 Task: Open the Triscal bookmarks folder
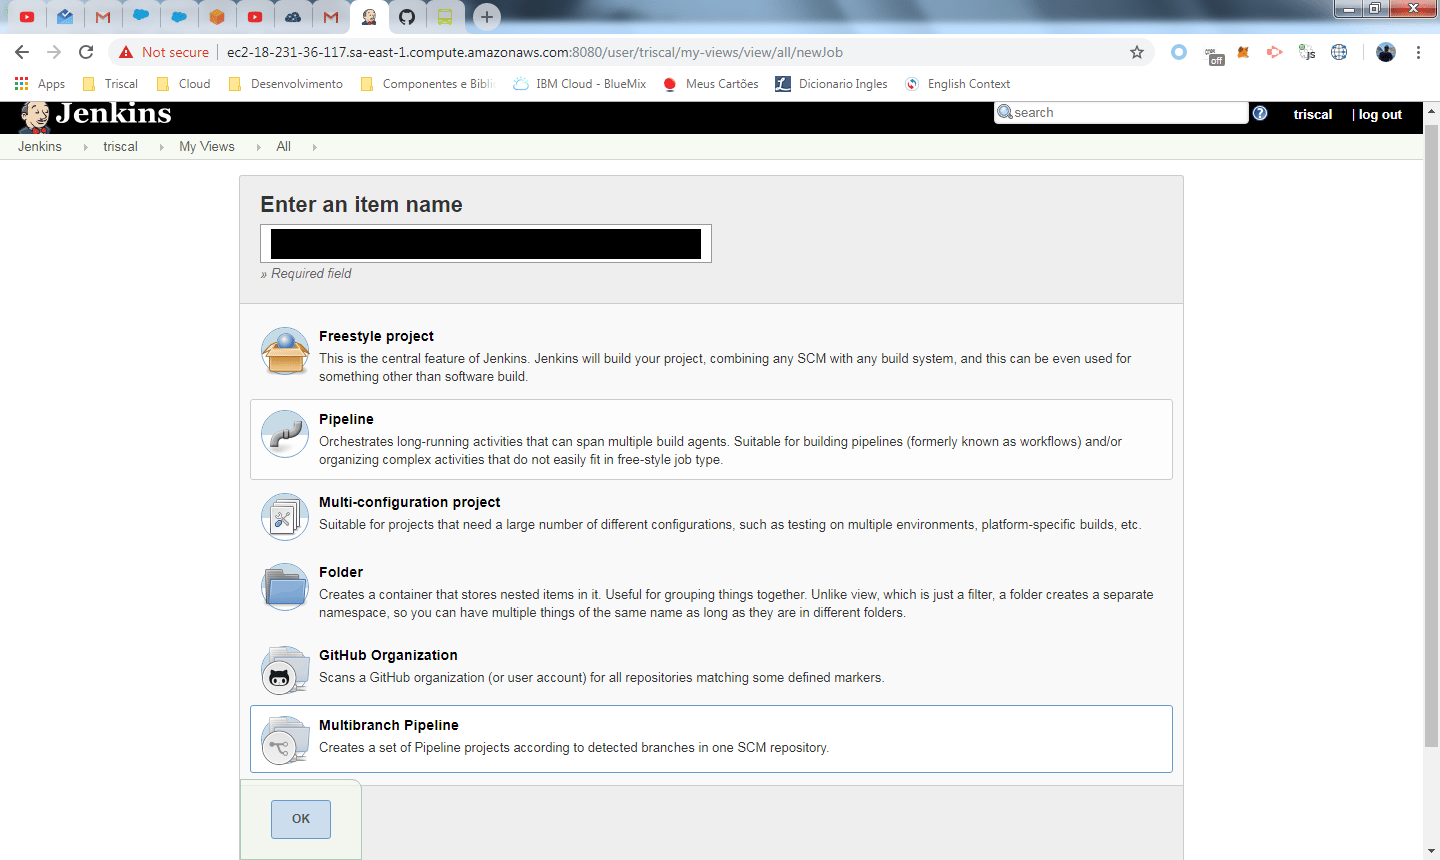[110, 84]
